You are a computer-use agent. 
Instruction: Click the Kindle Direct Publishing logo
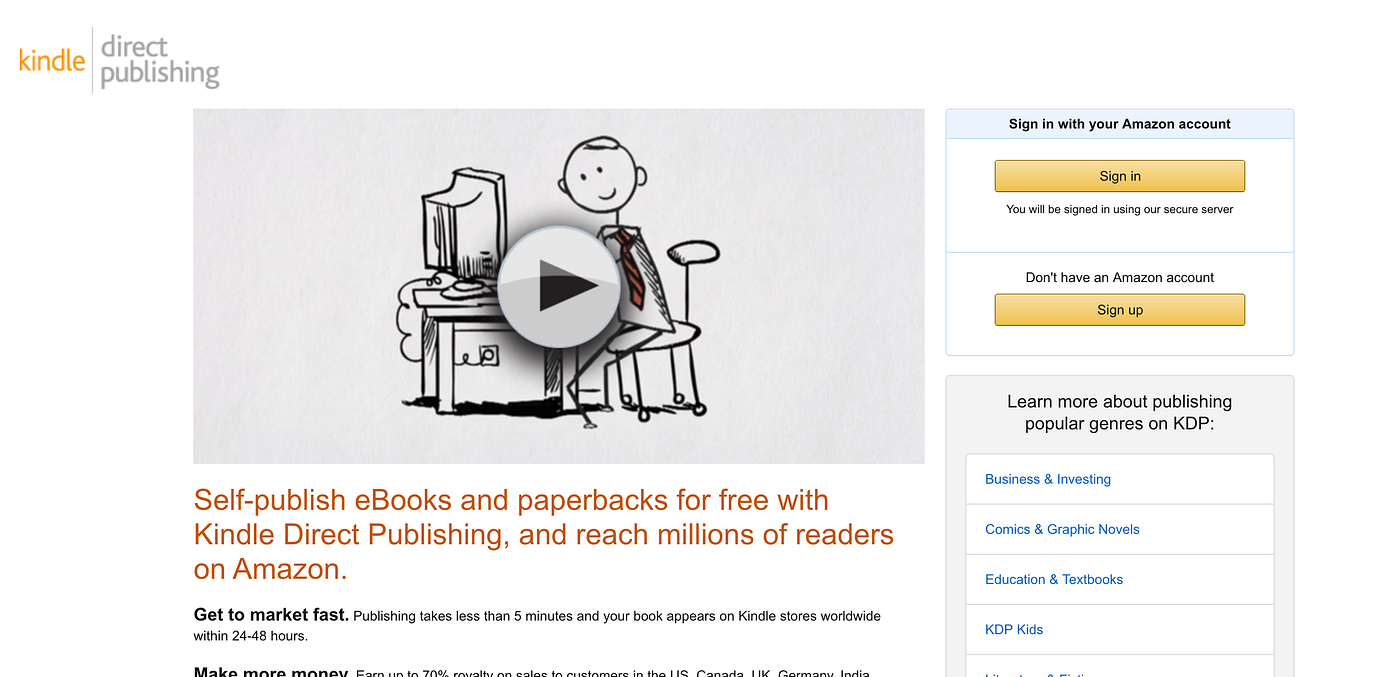click(x=119, y=61)
